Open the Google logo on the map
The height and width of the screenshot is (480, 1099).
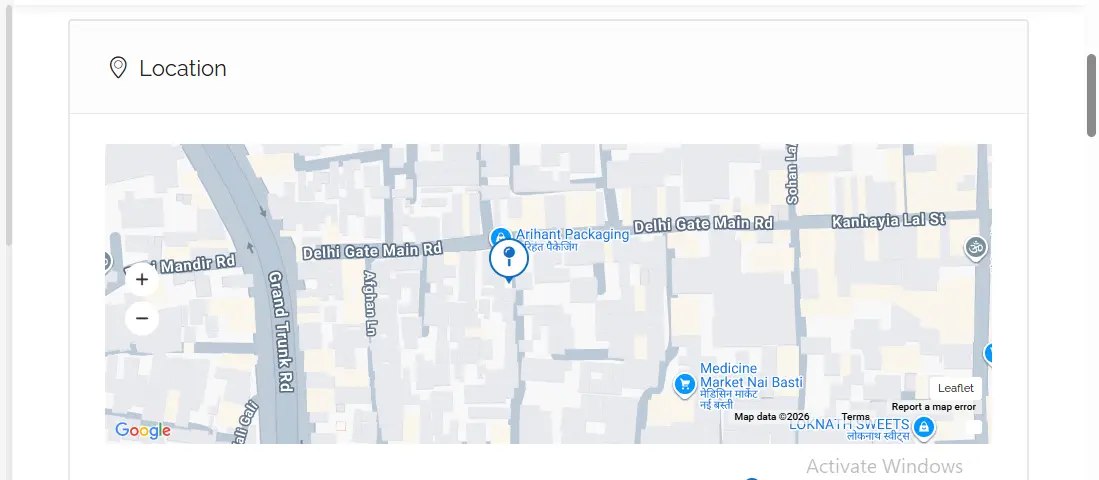[x=143, y=430]
